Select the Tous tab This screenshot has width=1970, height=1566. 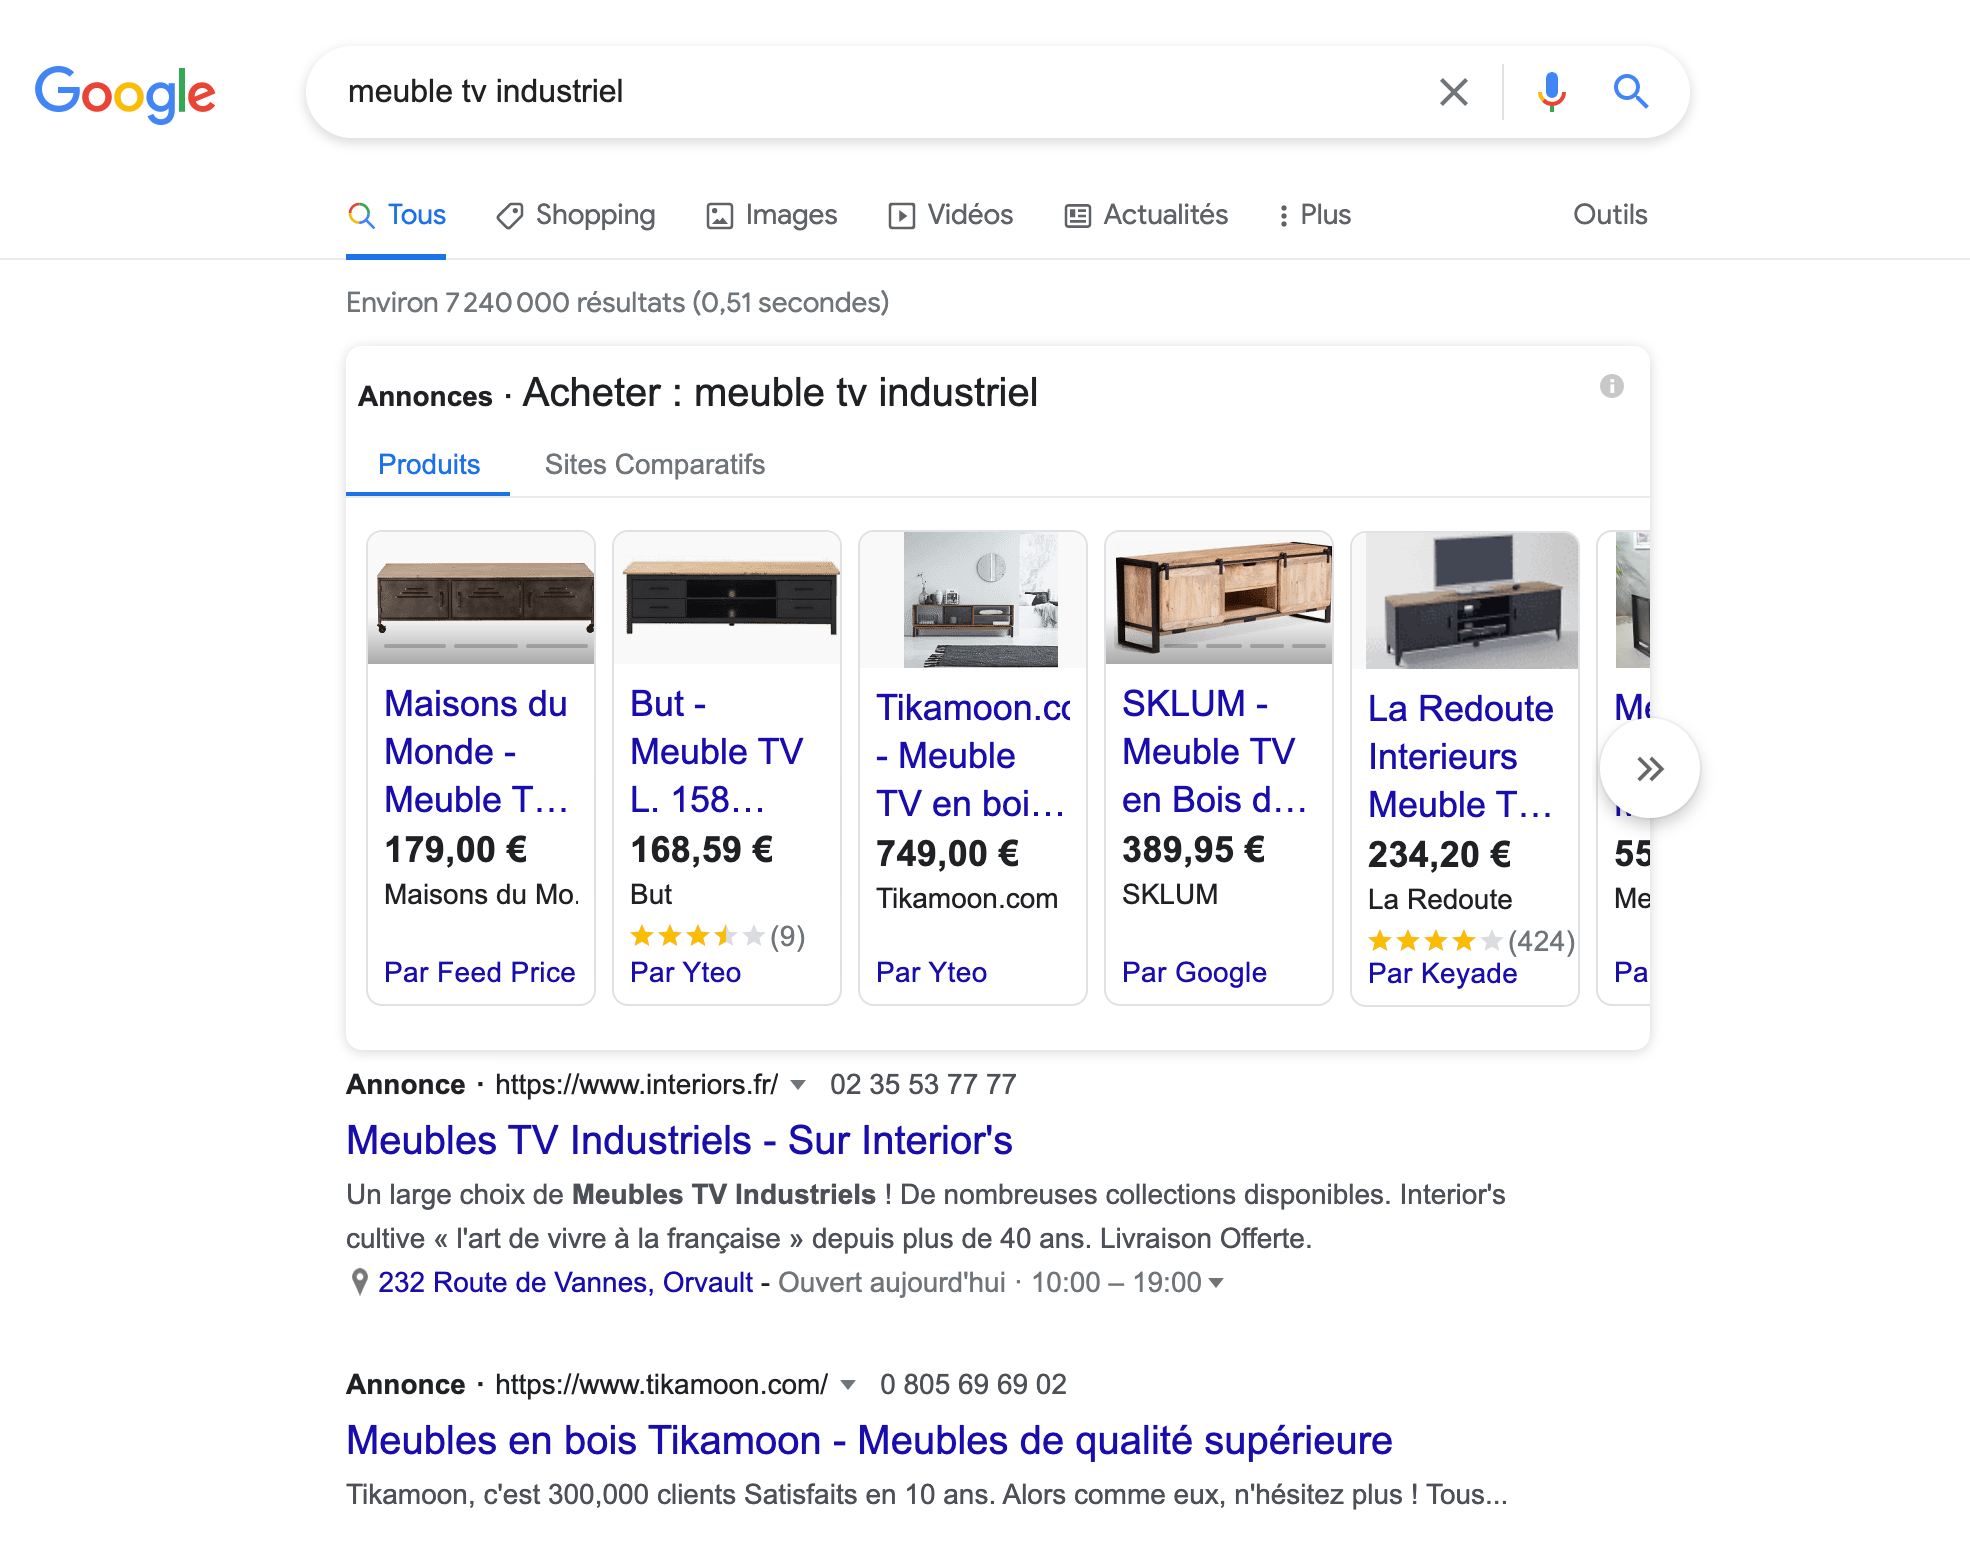pyautogui.click(x=396, y=215)
